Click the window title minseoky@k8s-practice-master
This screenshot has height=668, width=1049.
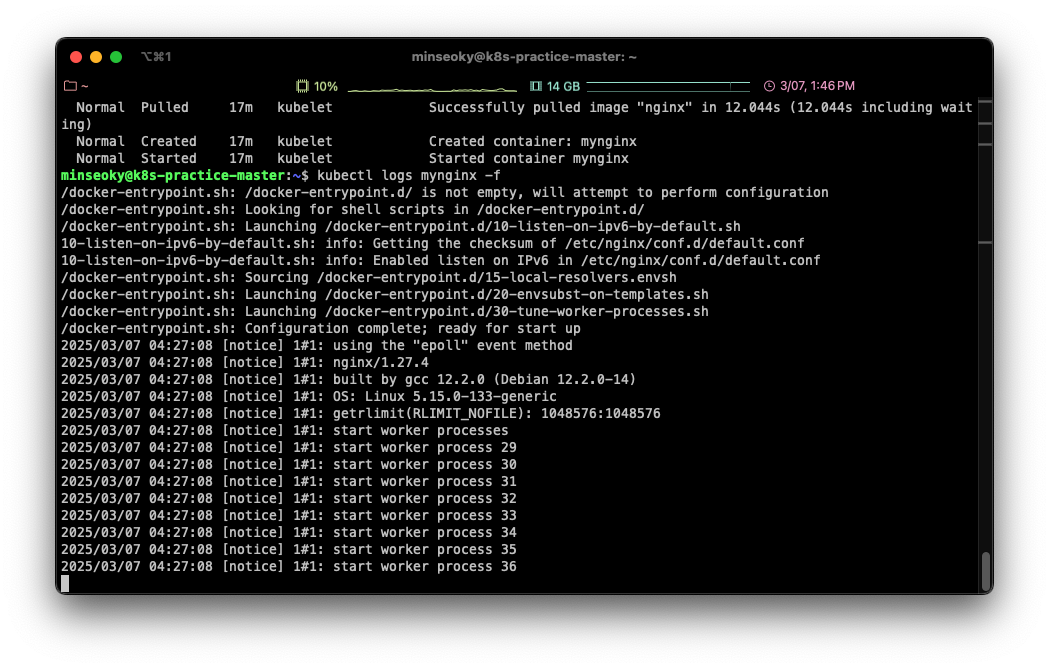524,57
